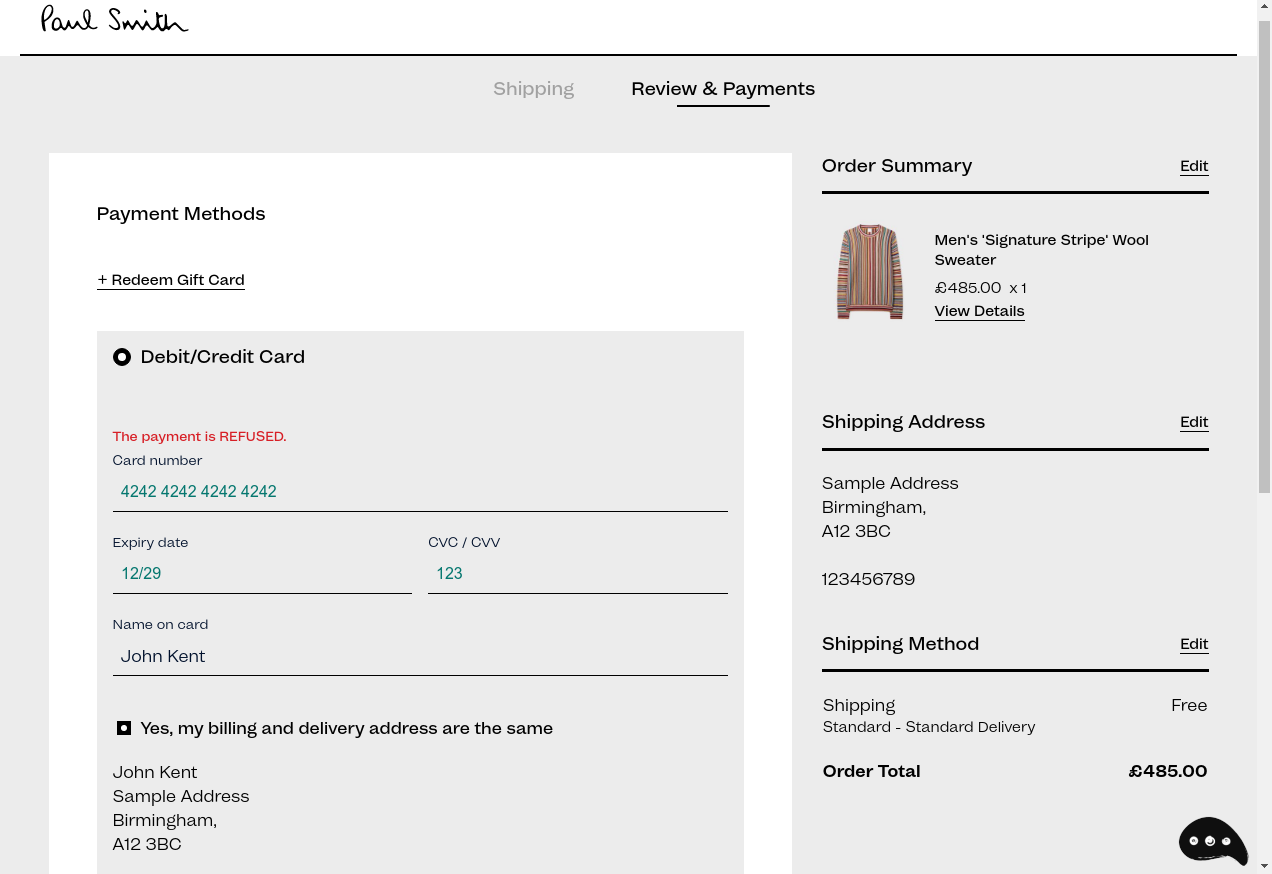Click the item price £485.00 x 1
This screenshot has height=874, width=1272.
[980, 288]
